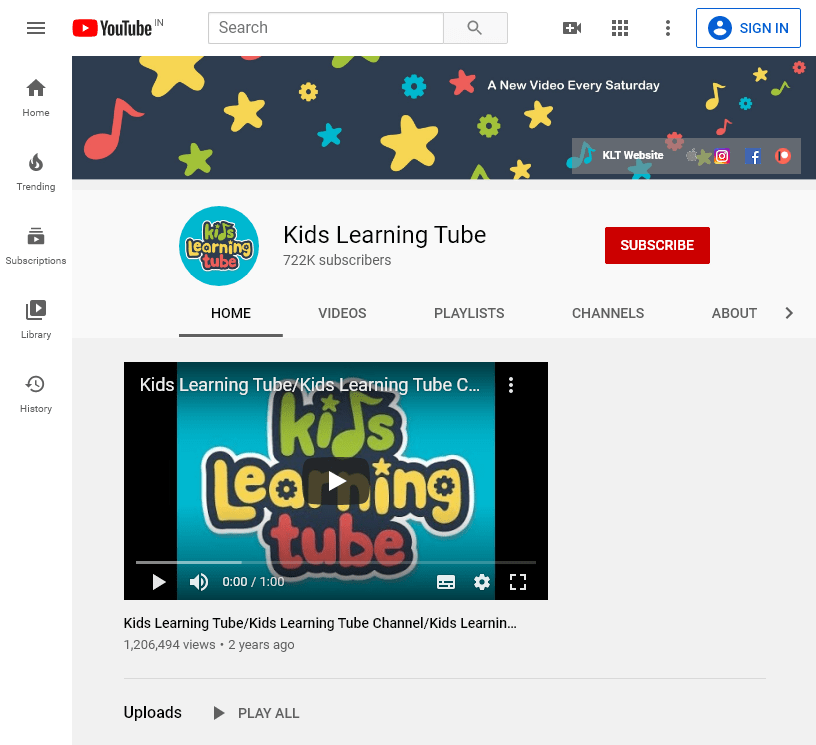Switch to the CHANNELS tab
Image resolution: width=816 pixels, height=745 pixels.
click(x=608, y=313)
